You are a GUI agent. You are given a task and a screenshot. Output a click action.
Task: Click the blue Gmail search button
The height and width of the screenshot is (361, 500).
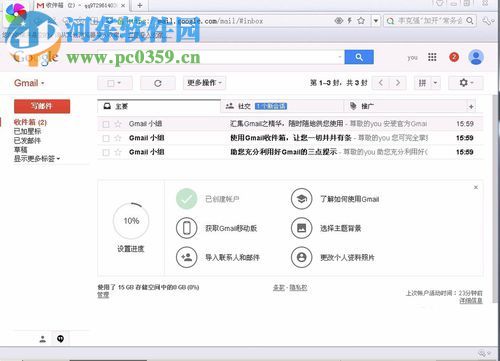pos(359,57)
